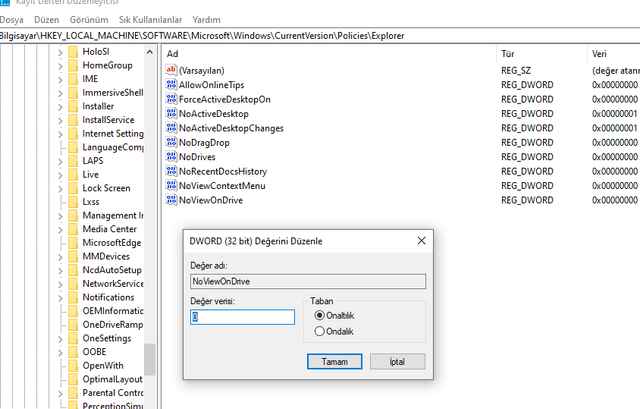Click the InstallService folder icon
Screen dimensions: 640x409
[x=73, y=120]
